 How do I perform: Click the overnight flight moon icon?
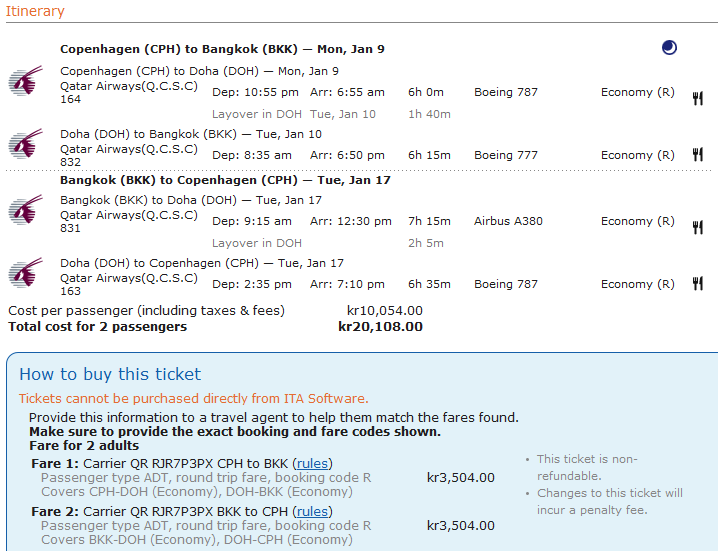tap(669, 48)
